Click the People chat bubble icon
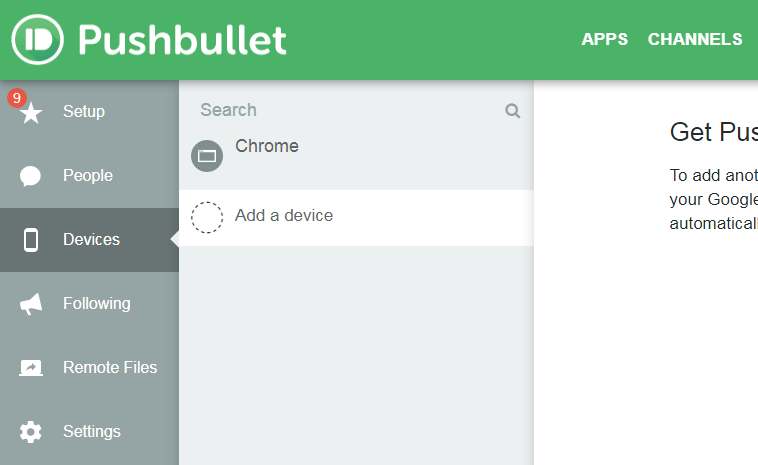The width and height of the screenshot is (758, 465). click(x=31, y=176)
